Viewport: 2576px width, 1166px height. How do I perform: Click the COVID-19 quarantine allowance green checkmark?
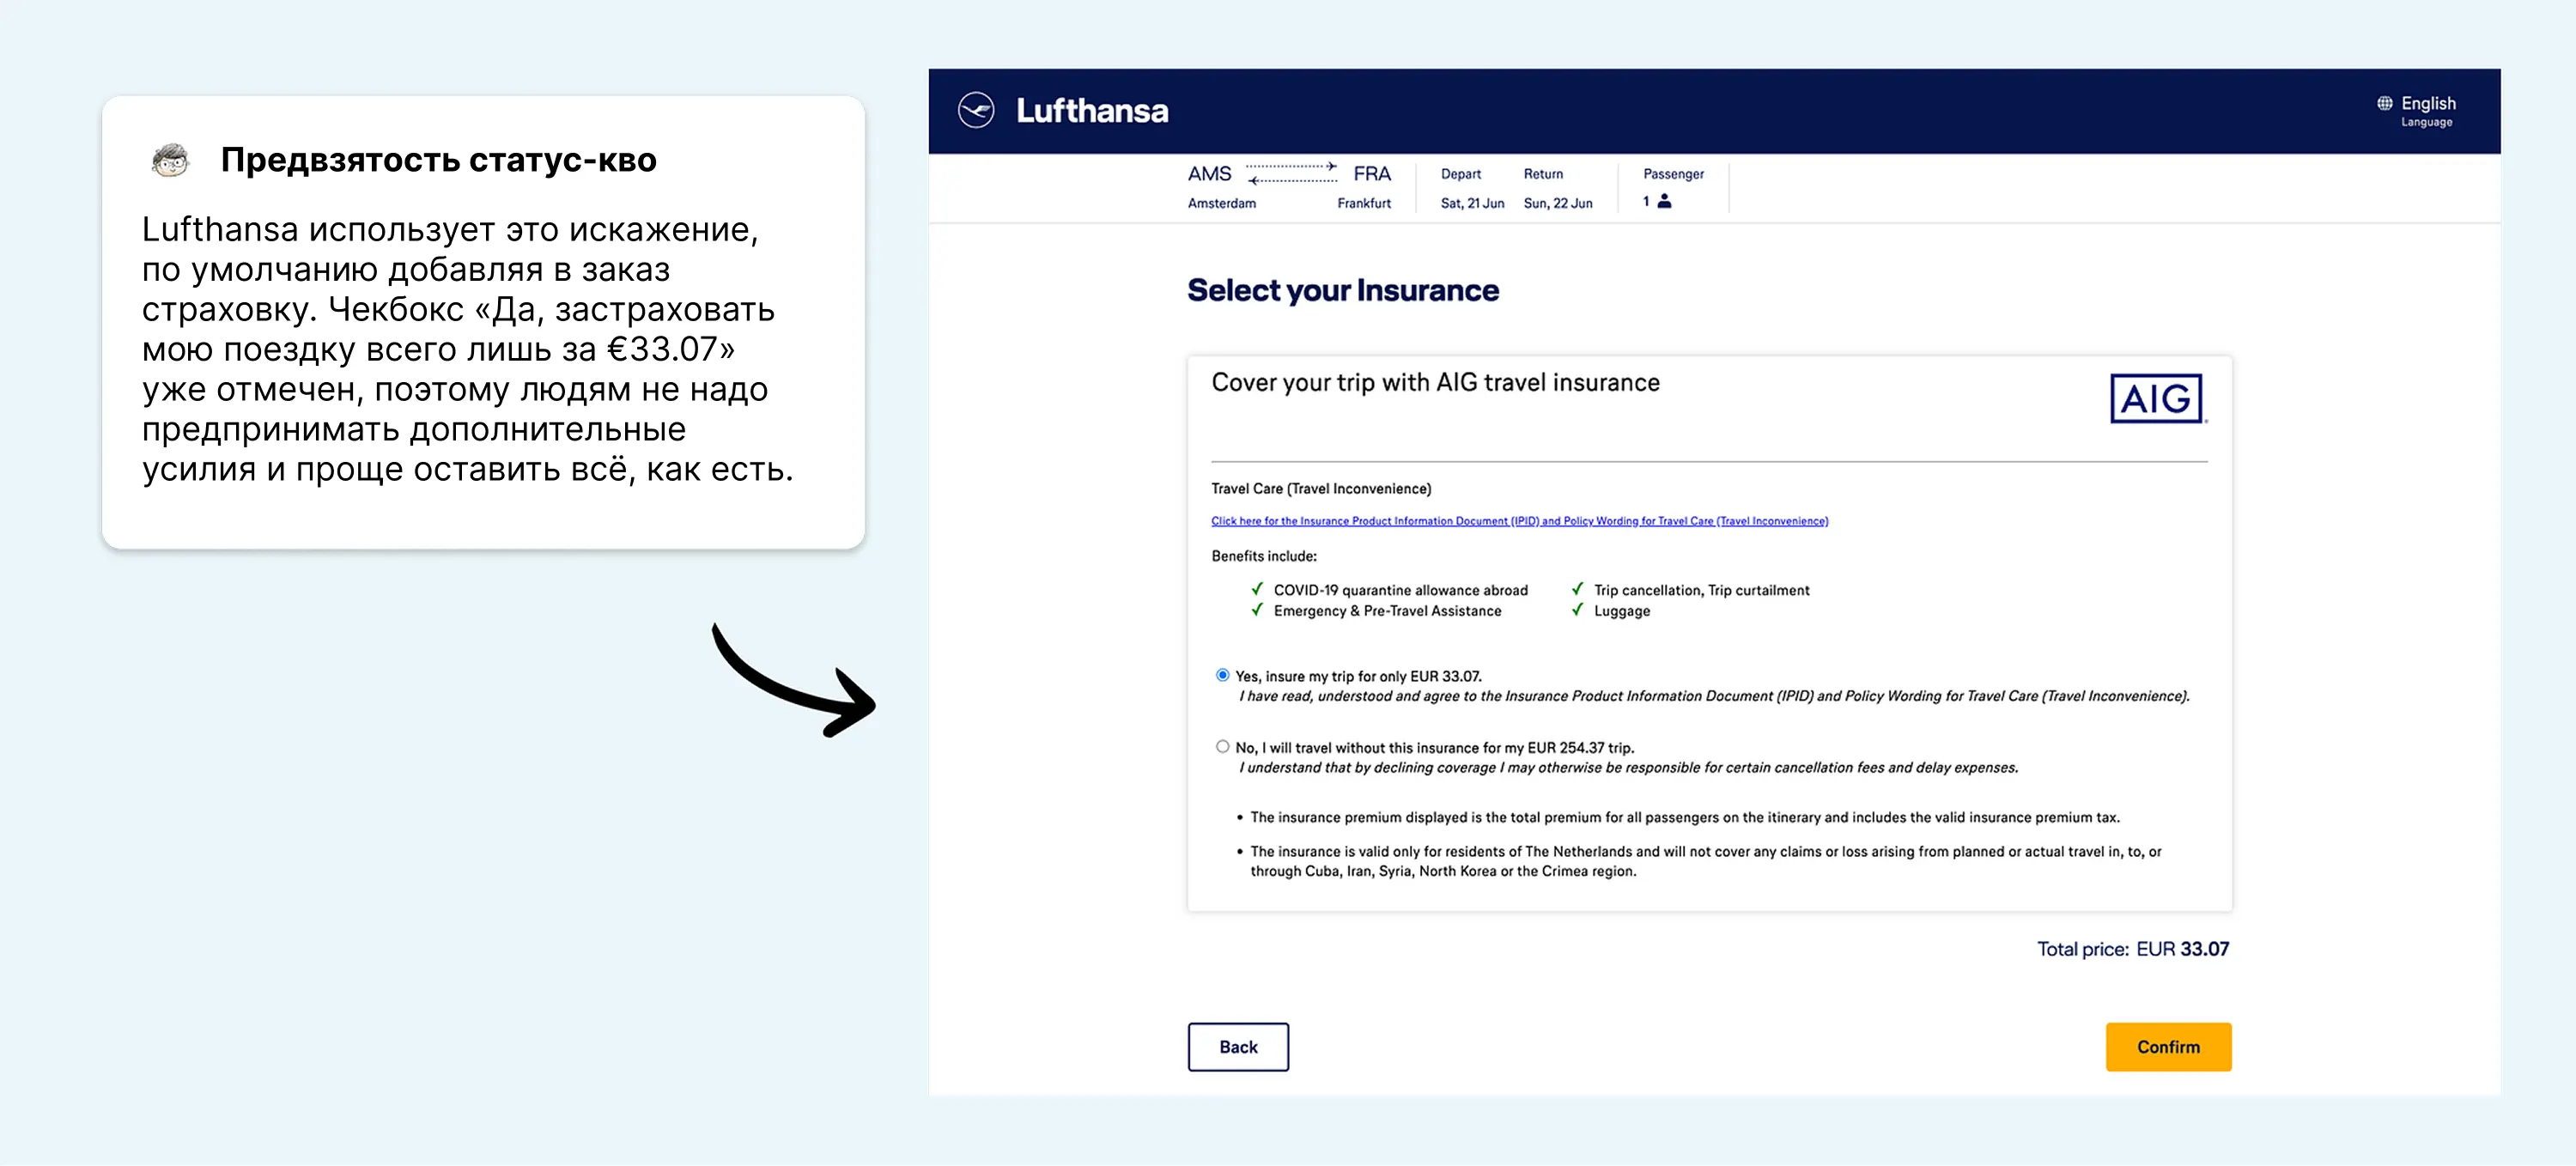click(1257, 589)
